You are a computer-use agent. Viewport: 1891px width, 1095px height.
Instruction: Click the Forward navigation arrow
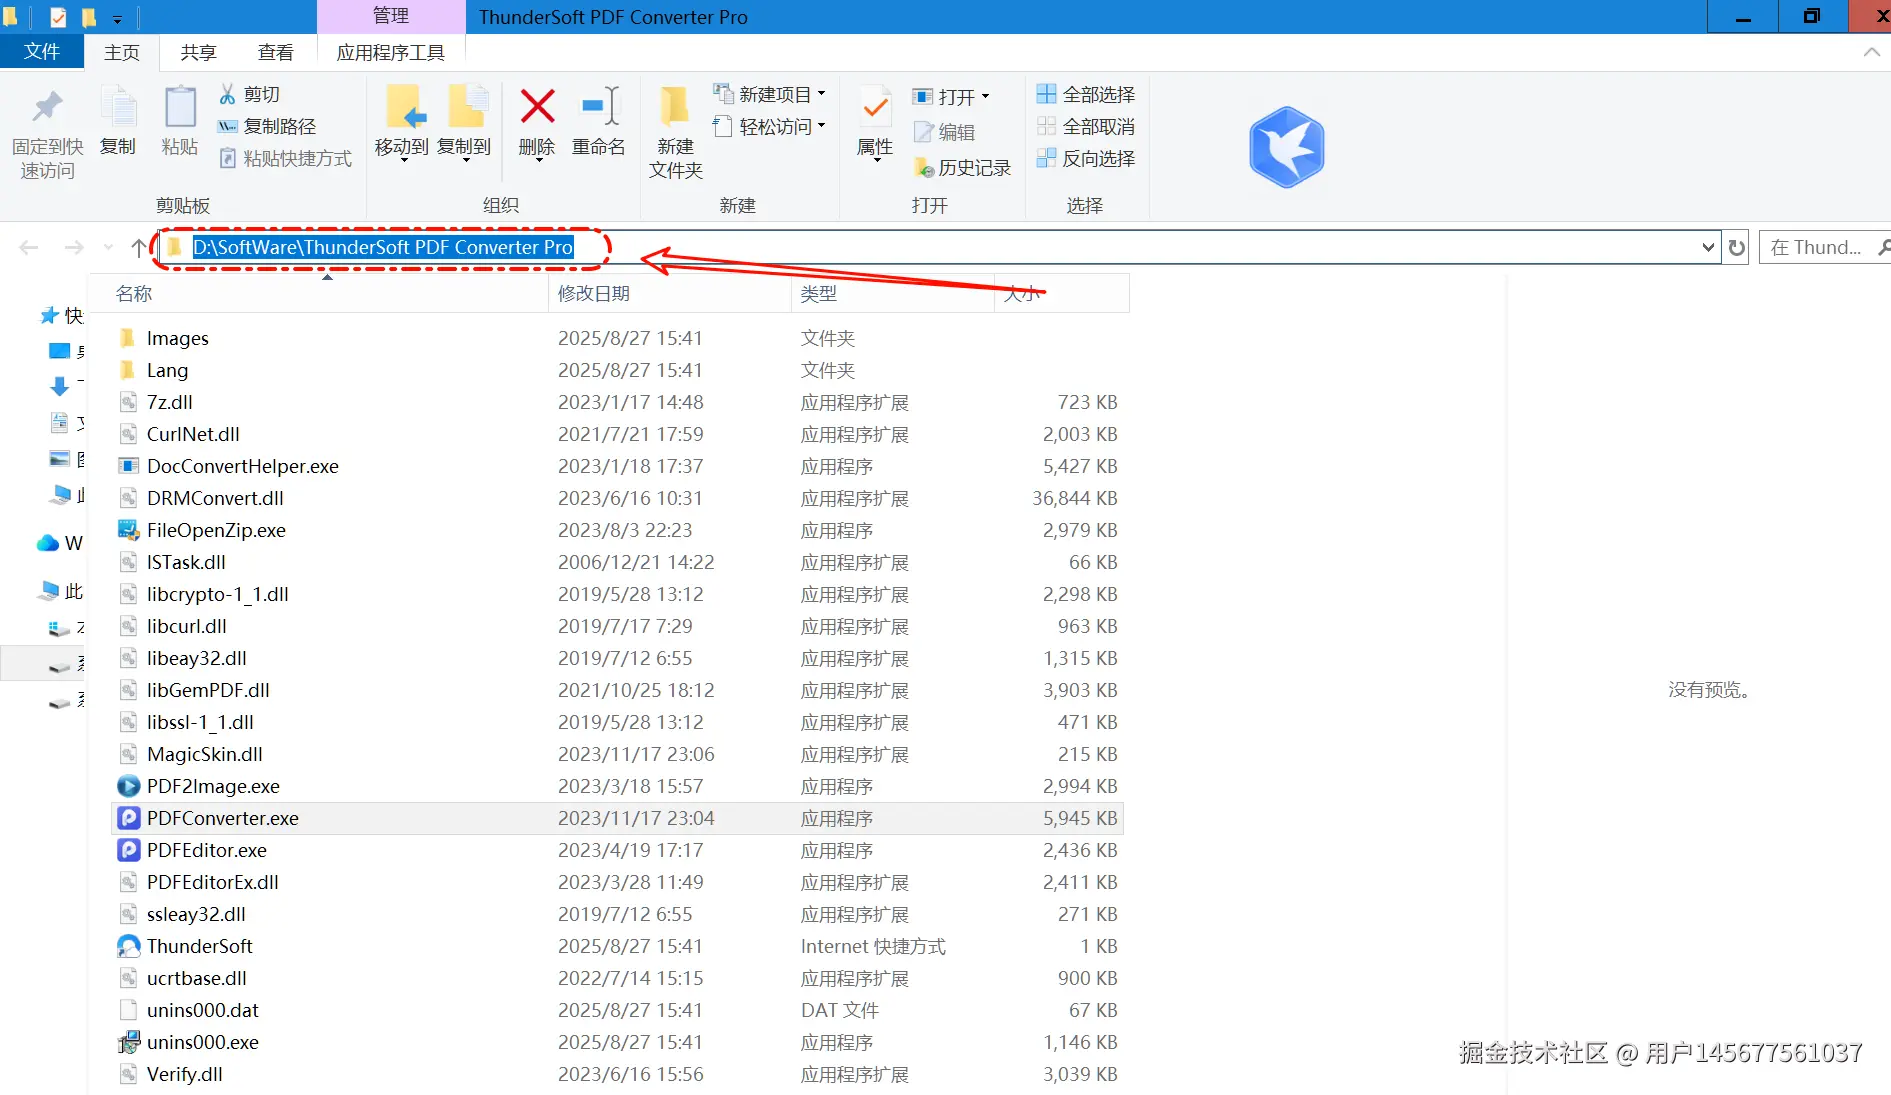74,247
